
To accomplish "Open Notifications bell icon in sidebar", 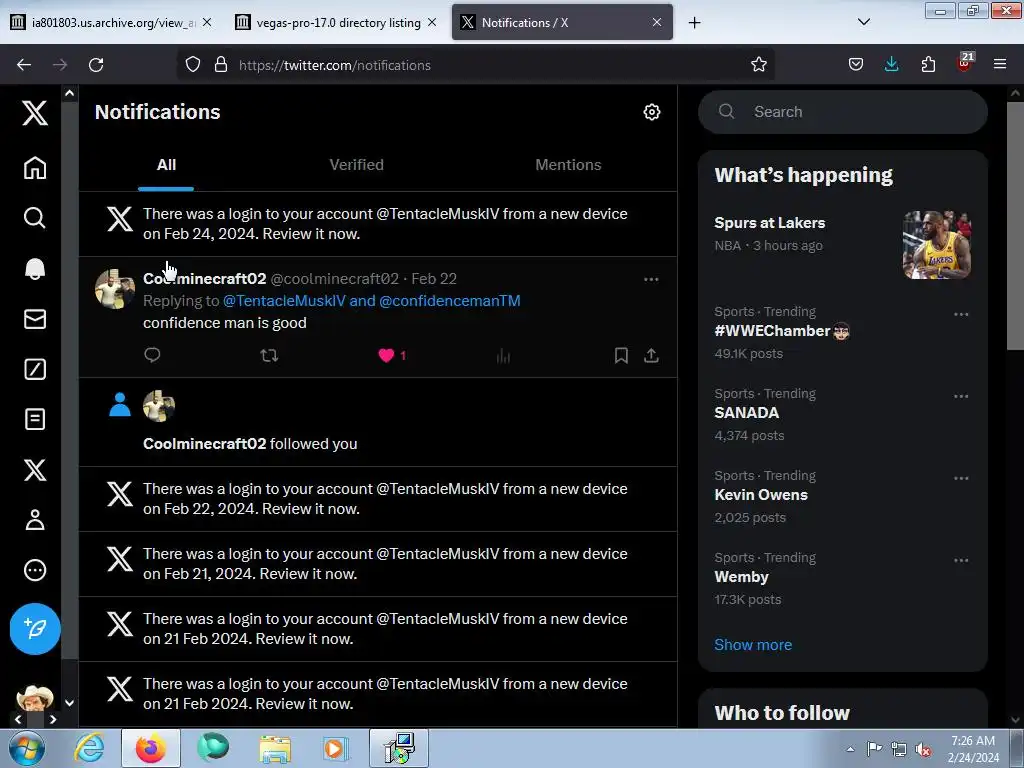I will coord(35,268).
